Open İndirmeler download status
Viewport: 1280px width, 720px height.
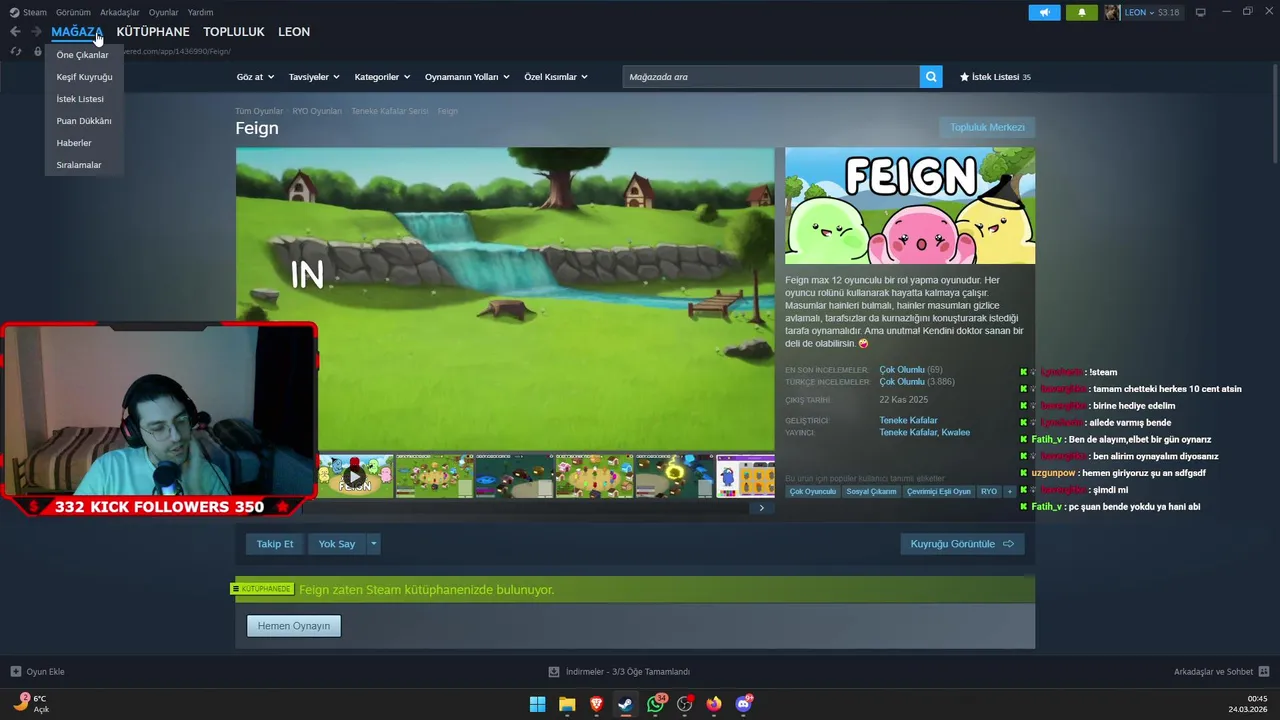[619, 672]
